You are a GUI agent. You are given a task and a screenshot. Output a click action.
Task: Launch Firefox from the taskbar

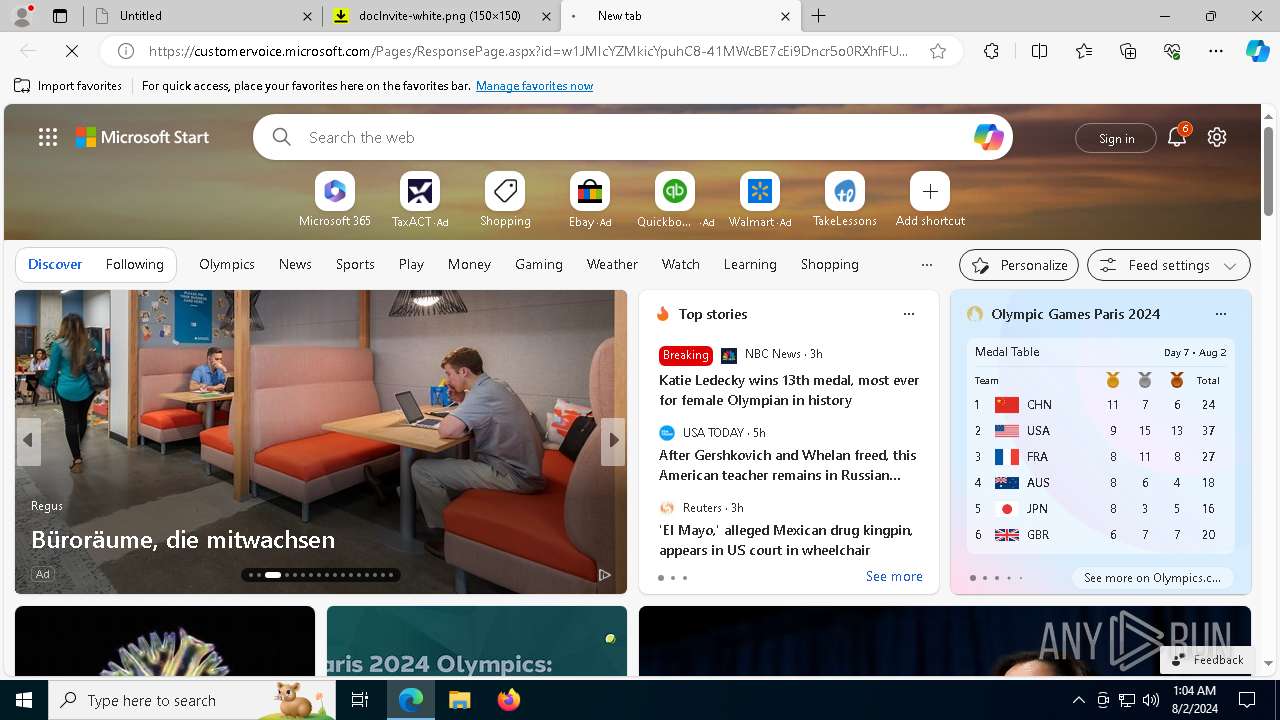click(x=509, y=700)
